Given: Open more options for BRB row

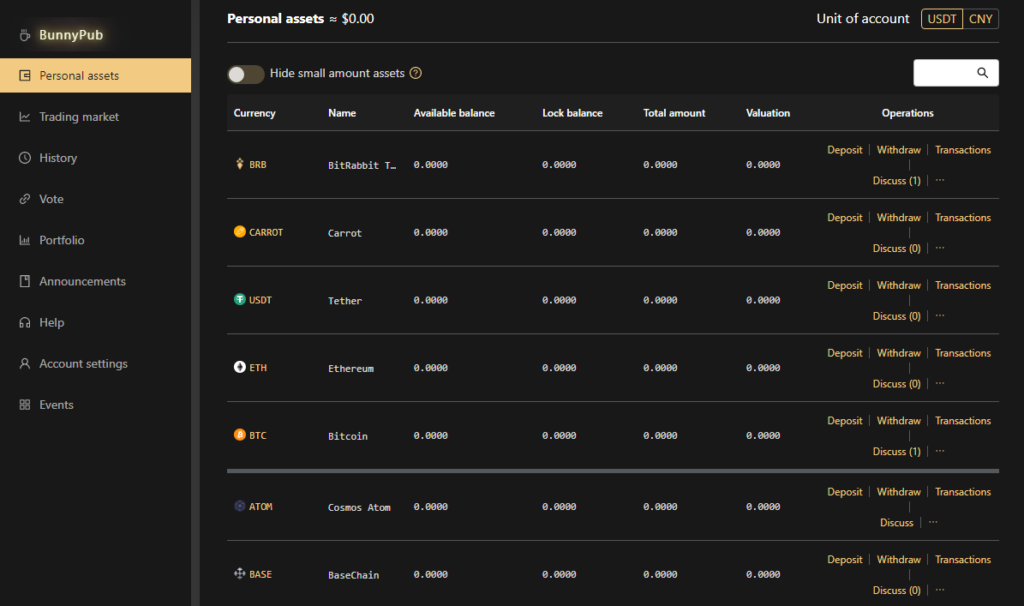Looking at the screenshot, I should tap(940, 180).
